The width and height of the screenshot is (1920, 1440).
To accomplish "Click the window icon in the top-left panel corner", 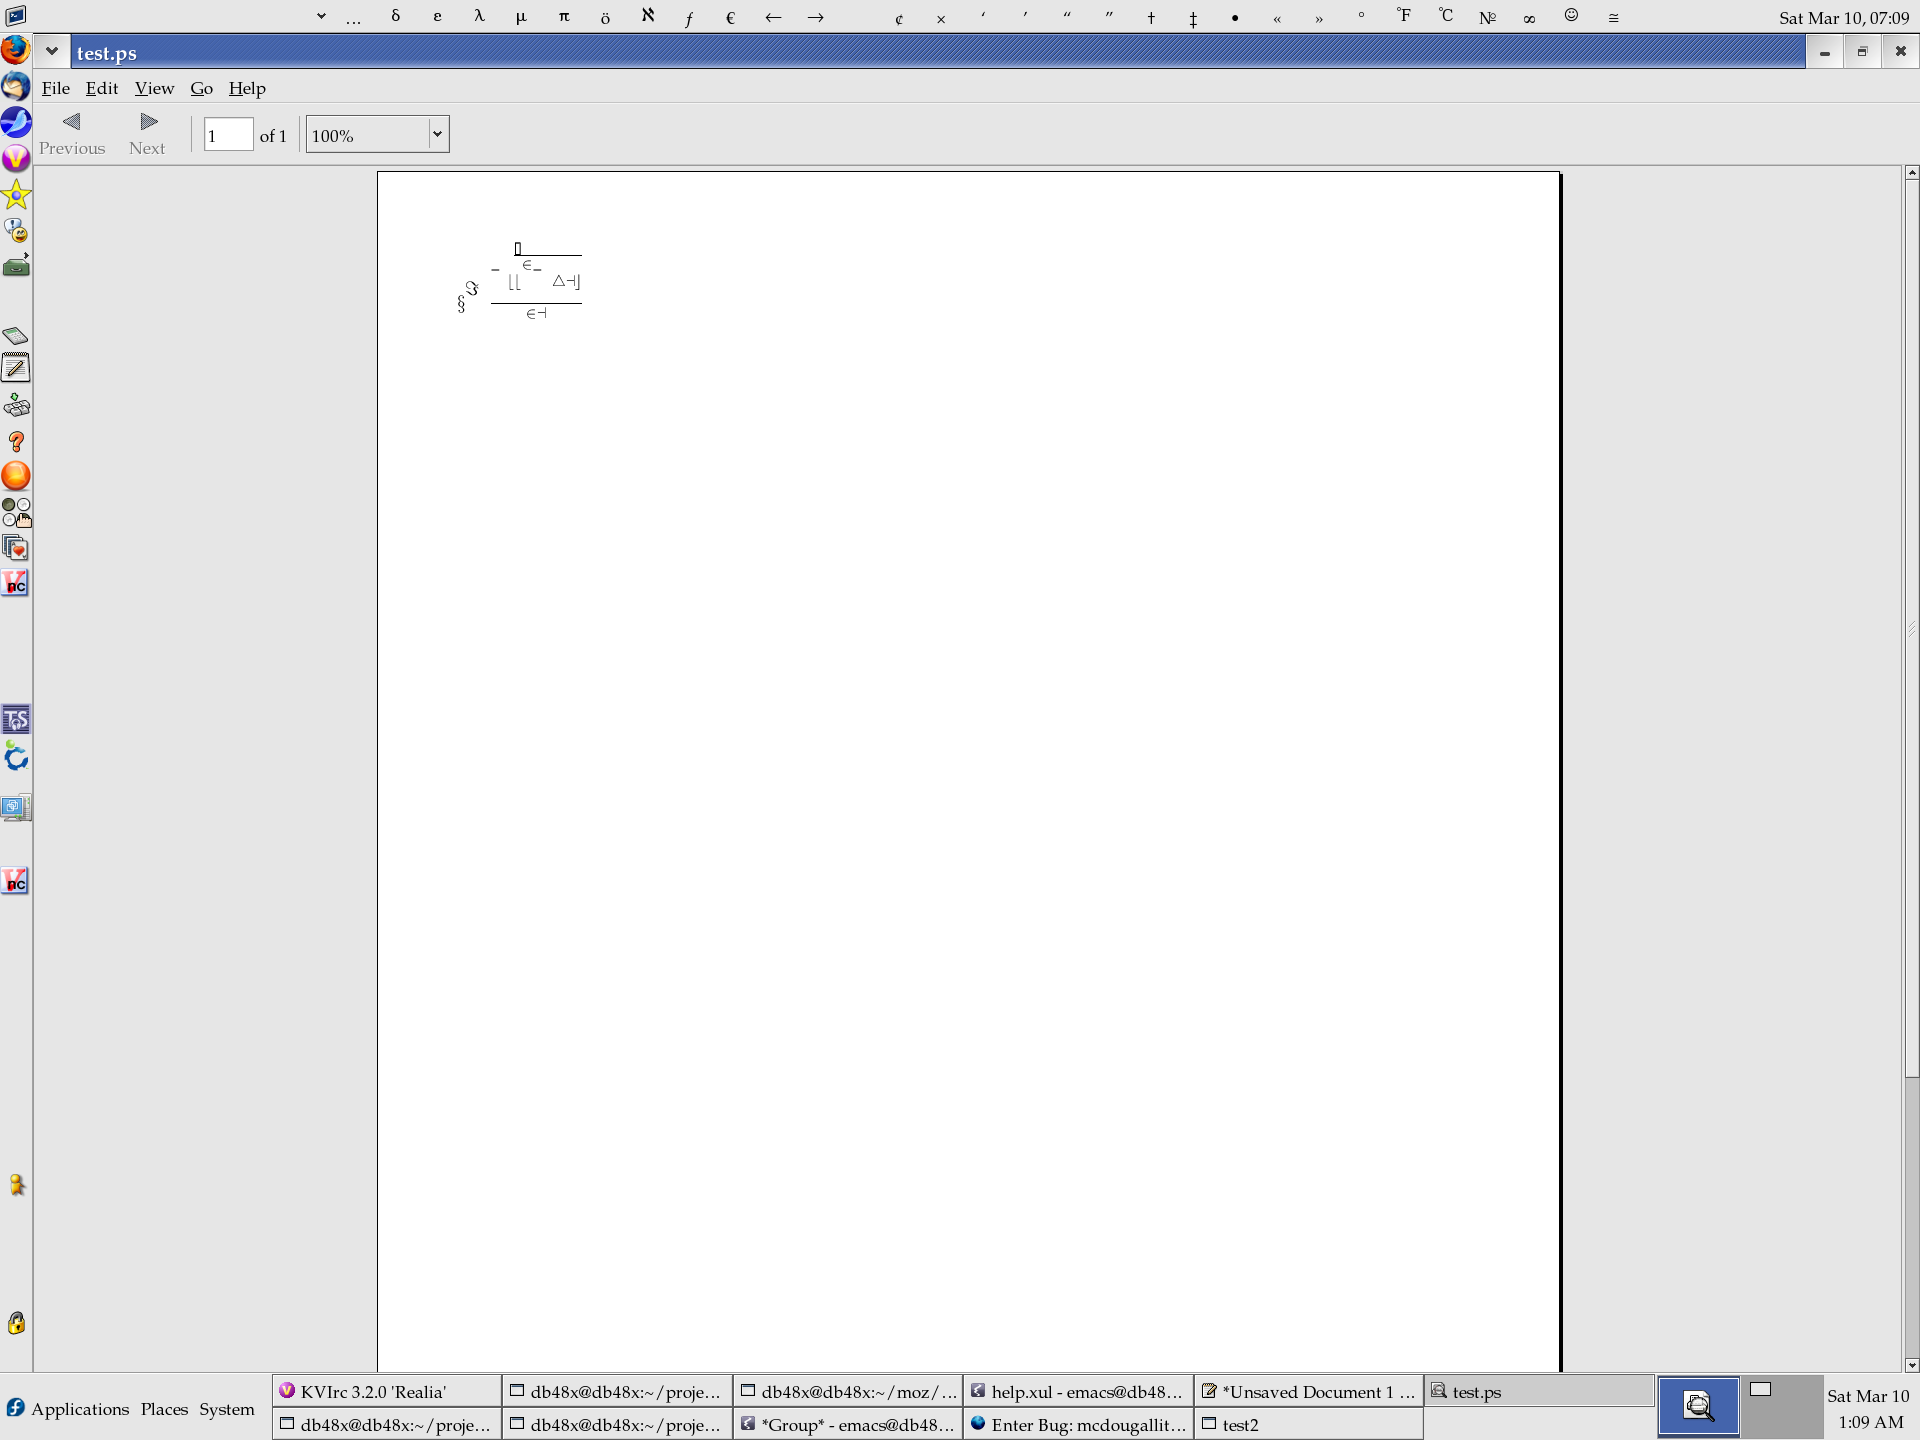I will [x=16, y=16].
